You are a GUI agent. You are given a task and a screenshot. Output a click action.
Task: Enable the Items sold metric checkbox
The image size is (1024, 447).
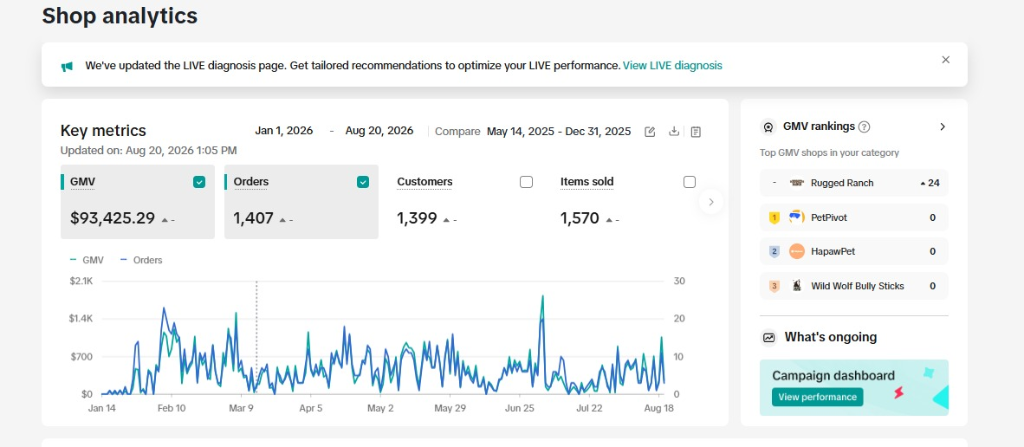[690, 182]
